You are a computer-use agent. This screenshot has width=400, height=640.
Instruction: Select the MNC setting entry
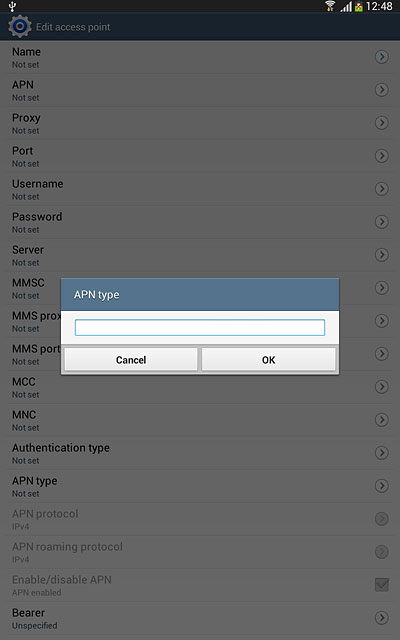pyautogui.click(x=200, y=420)
